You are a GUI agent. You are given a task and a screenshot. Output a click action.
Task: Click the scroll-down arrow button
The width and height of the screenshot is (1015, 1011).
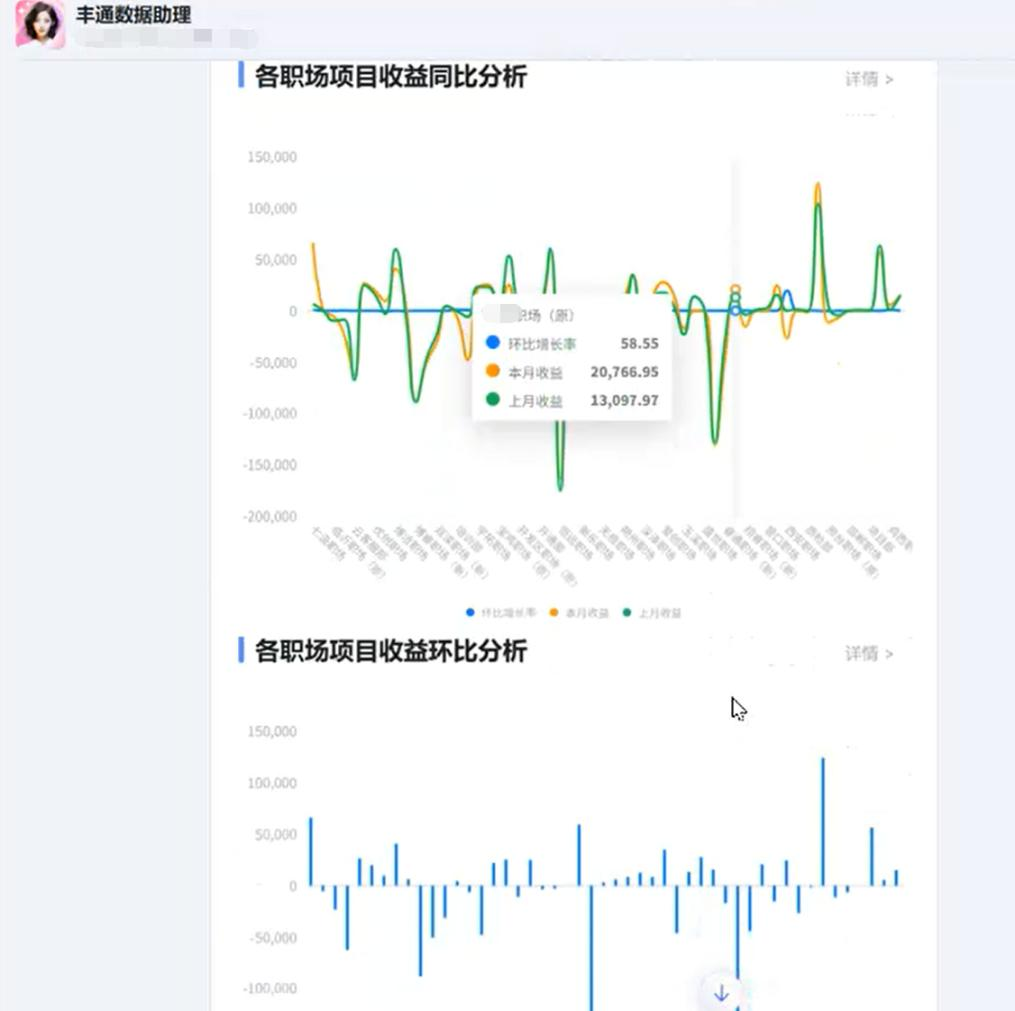[x=721, y=993]
